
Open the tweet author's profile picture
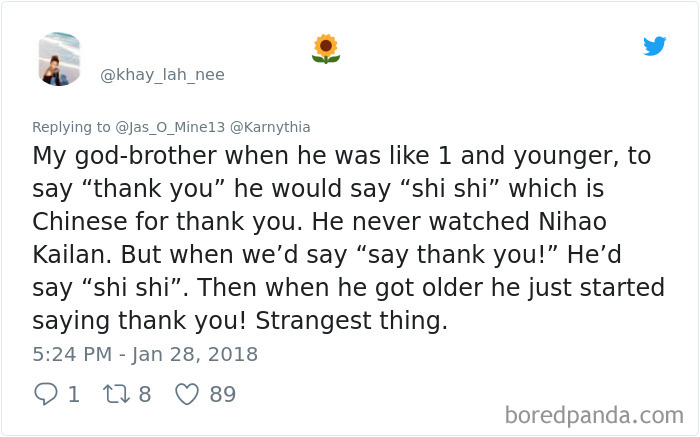coord(60,59)
